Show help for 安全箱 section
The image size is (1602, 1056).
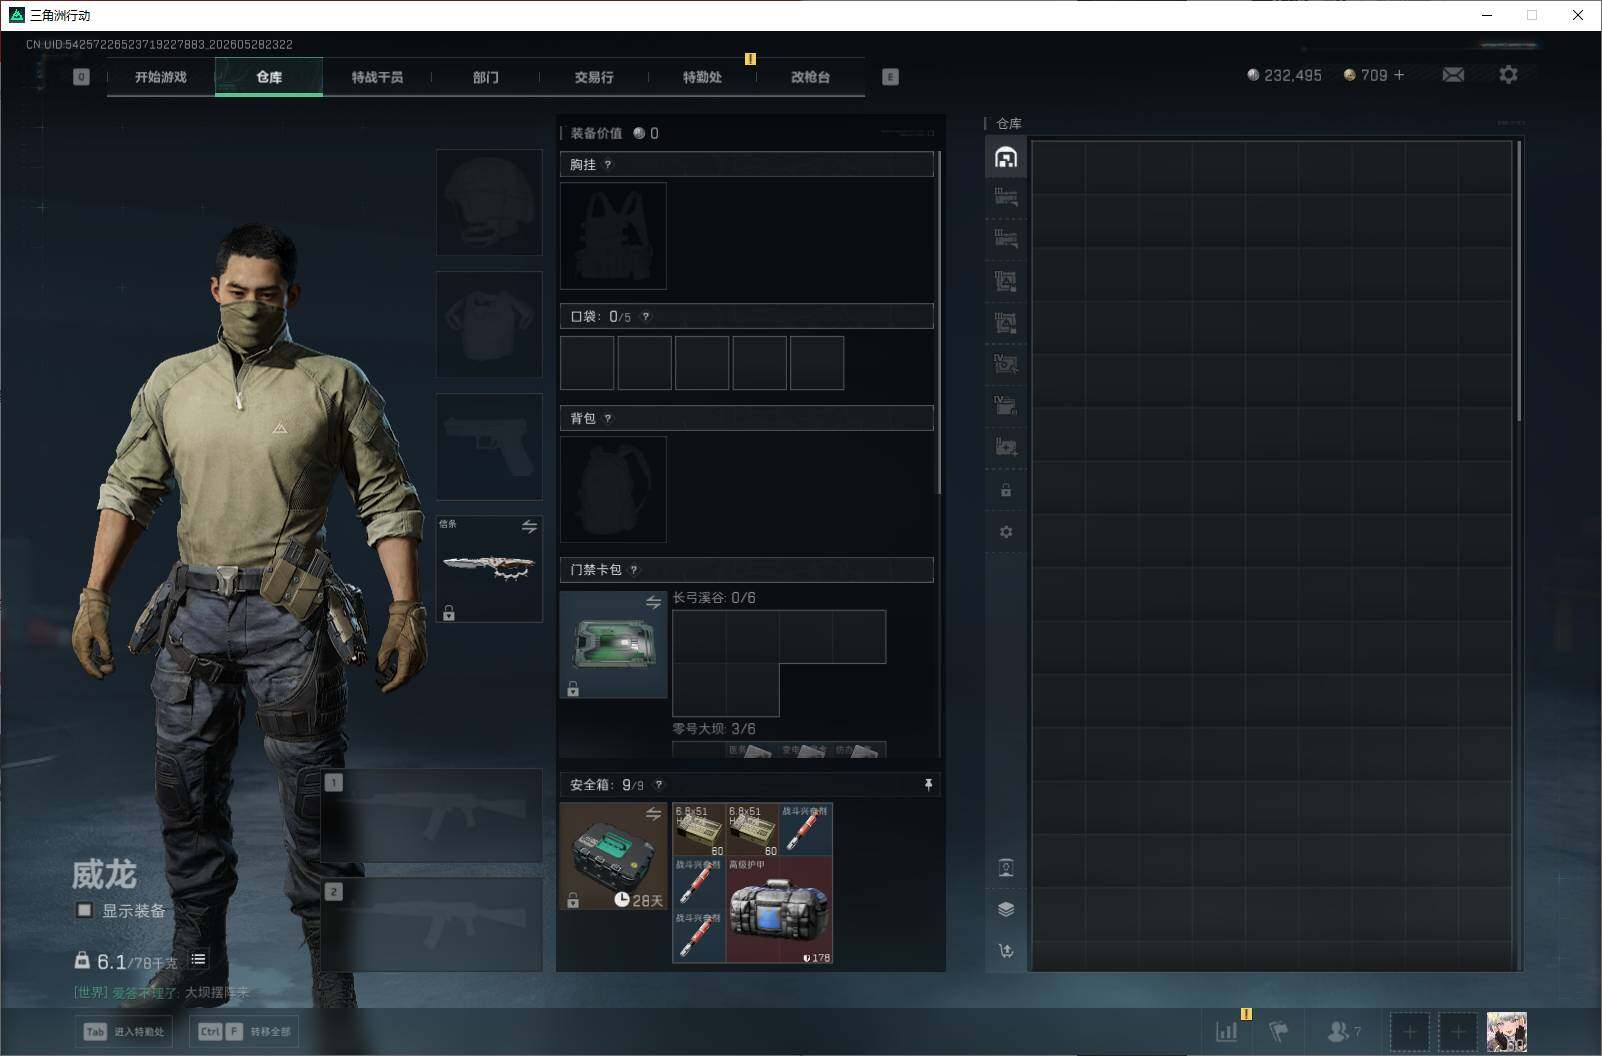pyautogui.click(x=658, y=785)
